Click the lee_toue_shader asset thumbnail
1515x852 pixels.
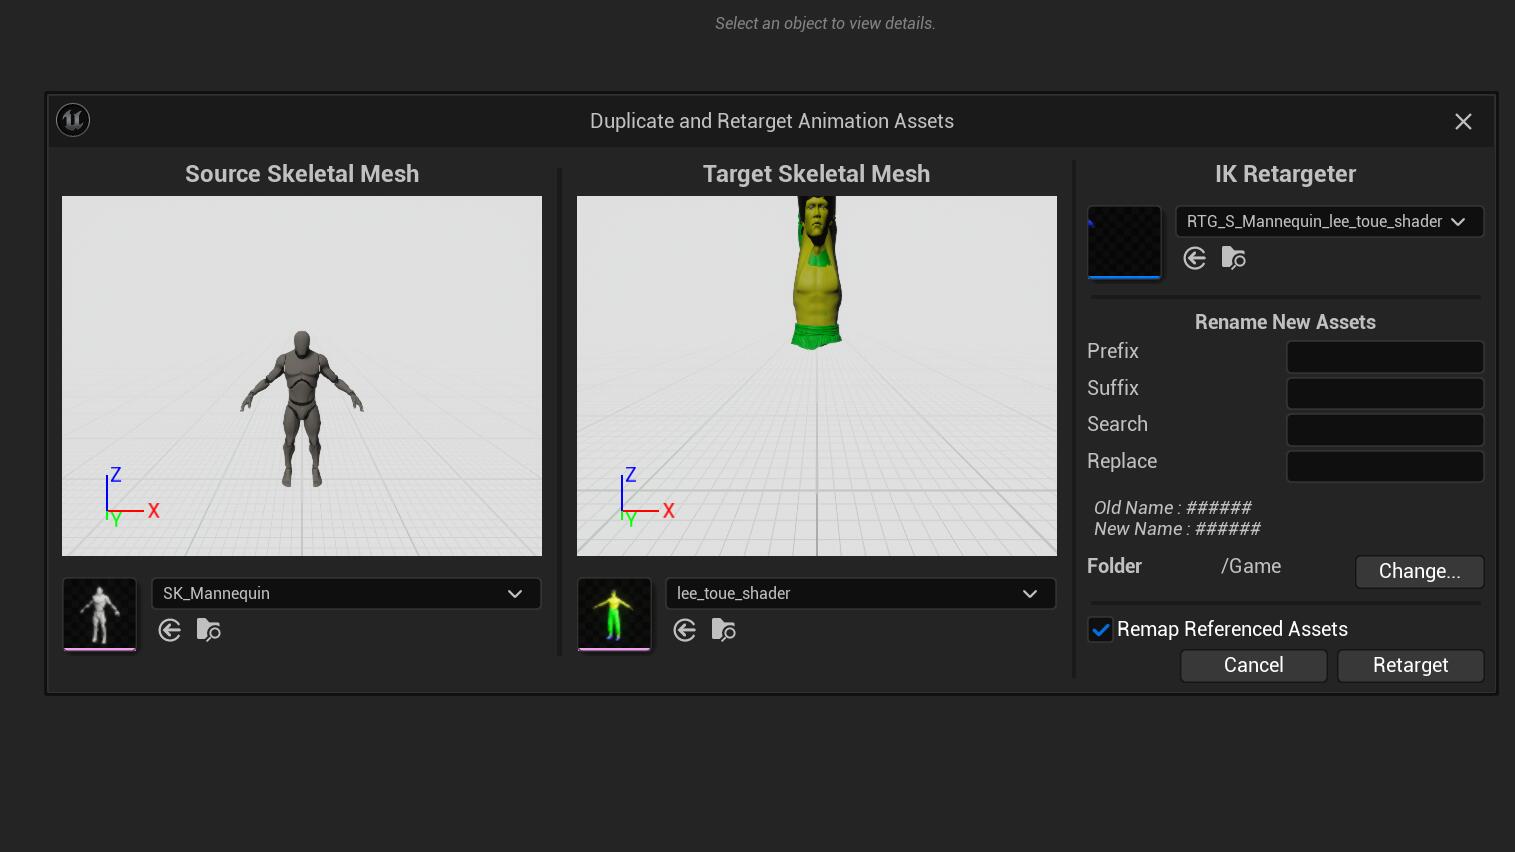[614, 614]
